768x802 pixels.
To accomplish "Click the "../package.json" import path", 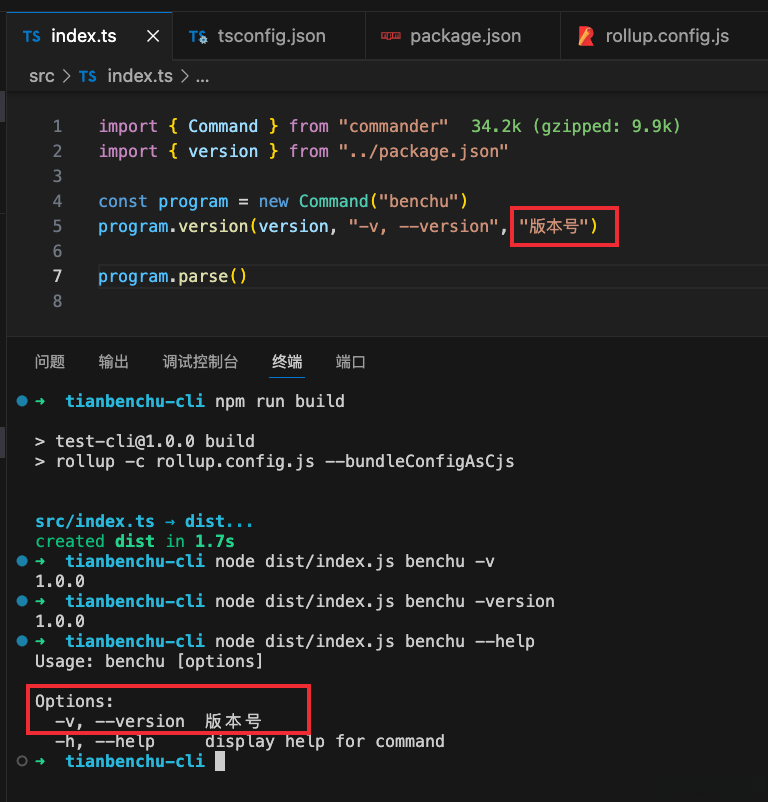I will [x=423, y=151].
